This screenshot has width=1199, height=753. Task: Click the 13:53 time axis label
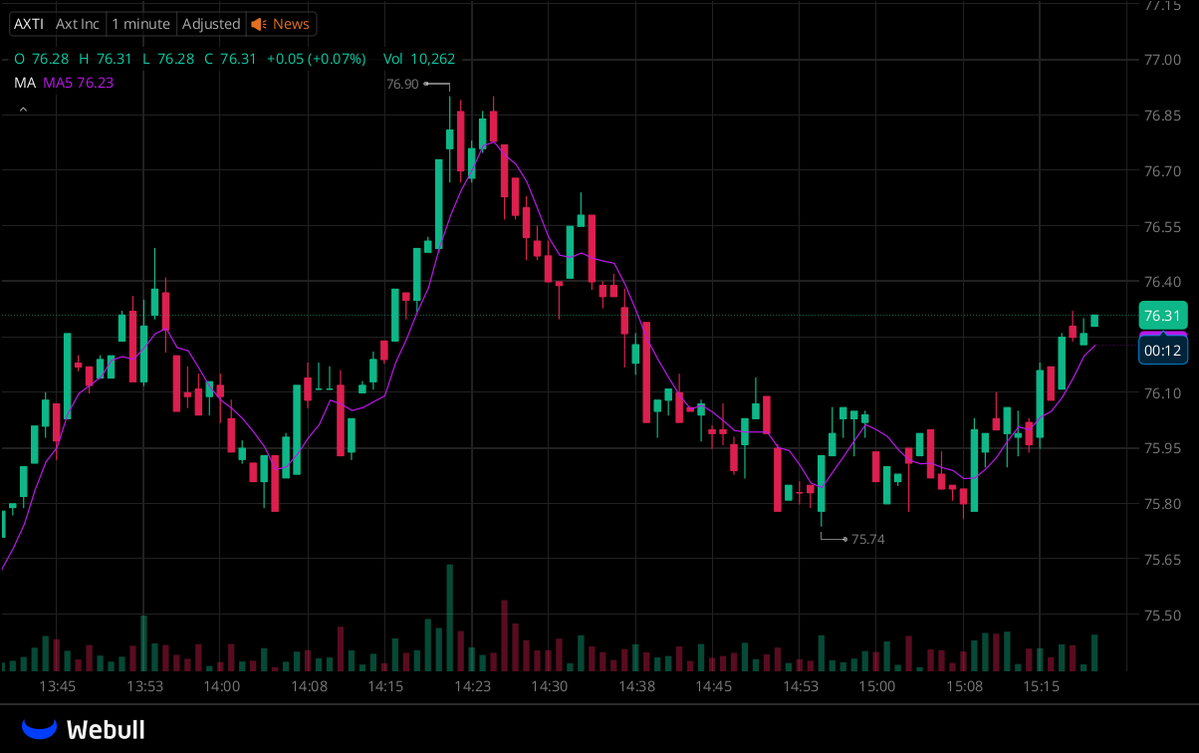145,686
